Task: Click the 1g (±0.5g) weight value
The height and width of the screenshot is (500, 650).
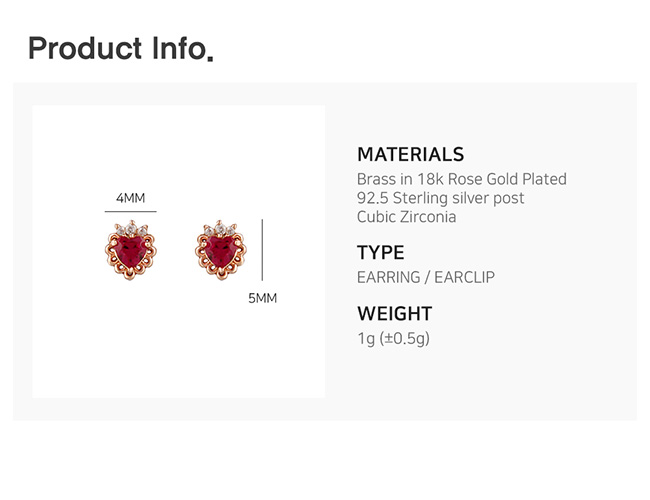Action: coord(393,338)
